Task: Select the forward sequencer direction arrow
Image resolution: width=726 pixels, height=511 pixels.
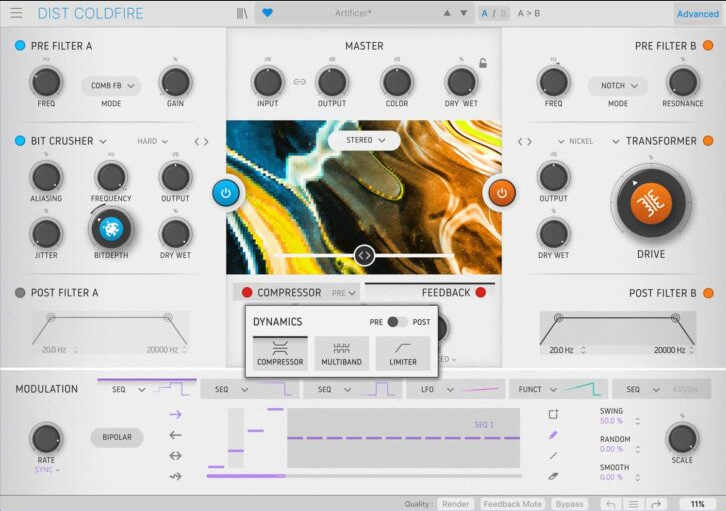Action: coord(175,414)
